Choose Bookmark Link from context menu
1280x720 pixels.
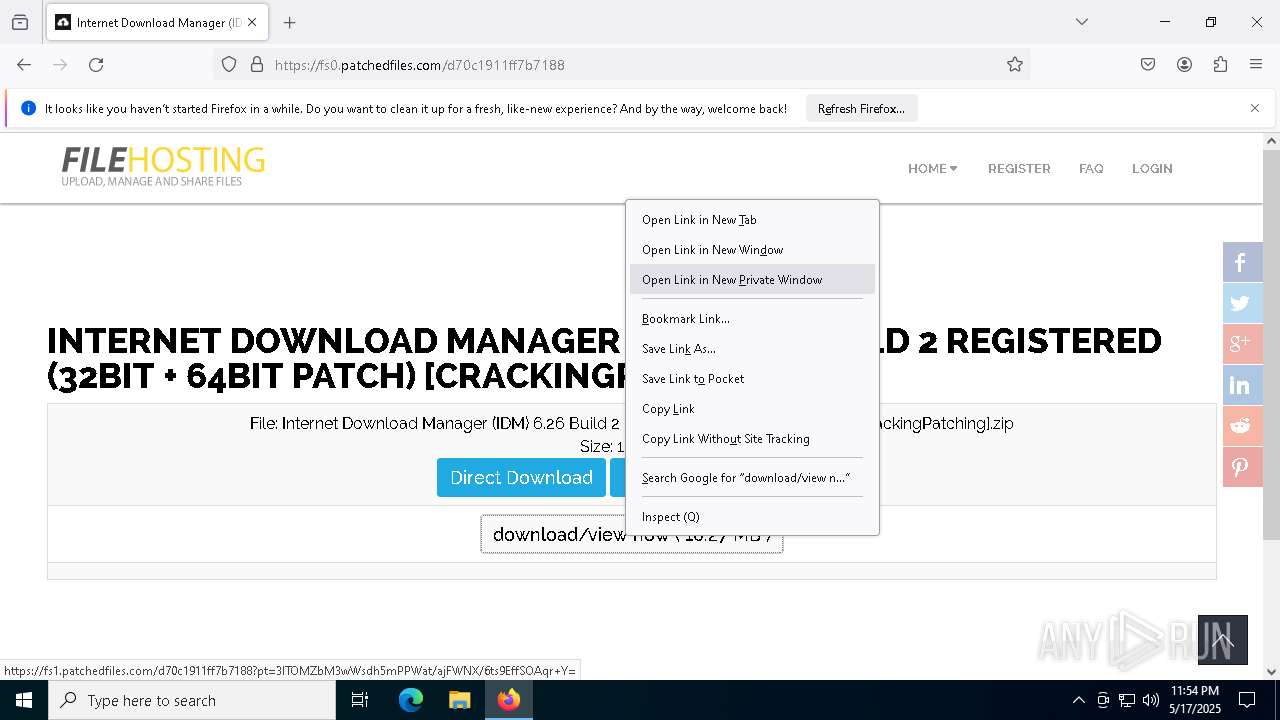click(752, 319)
